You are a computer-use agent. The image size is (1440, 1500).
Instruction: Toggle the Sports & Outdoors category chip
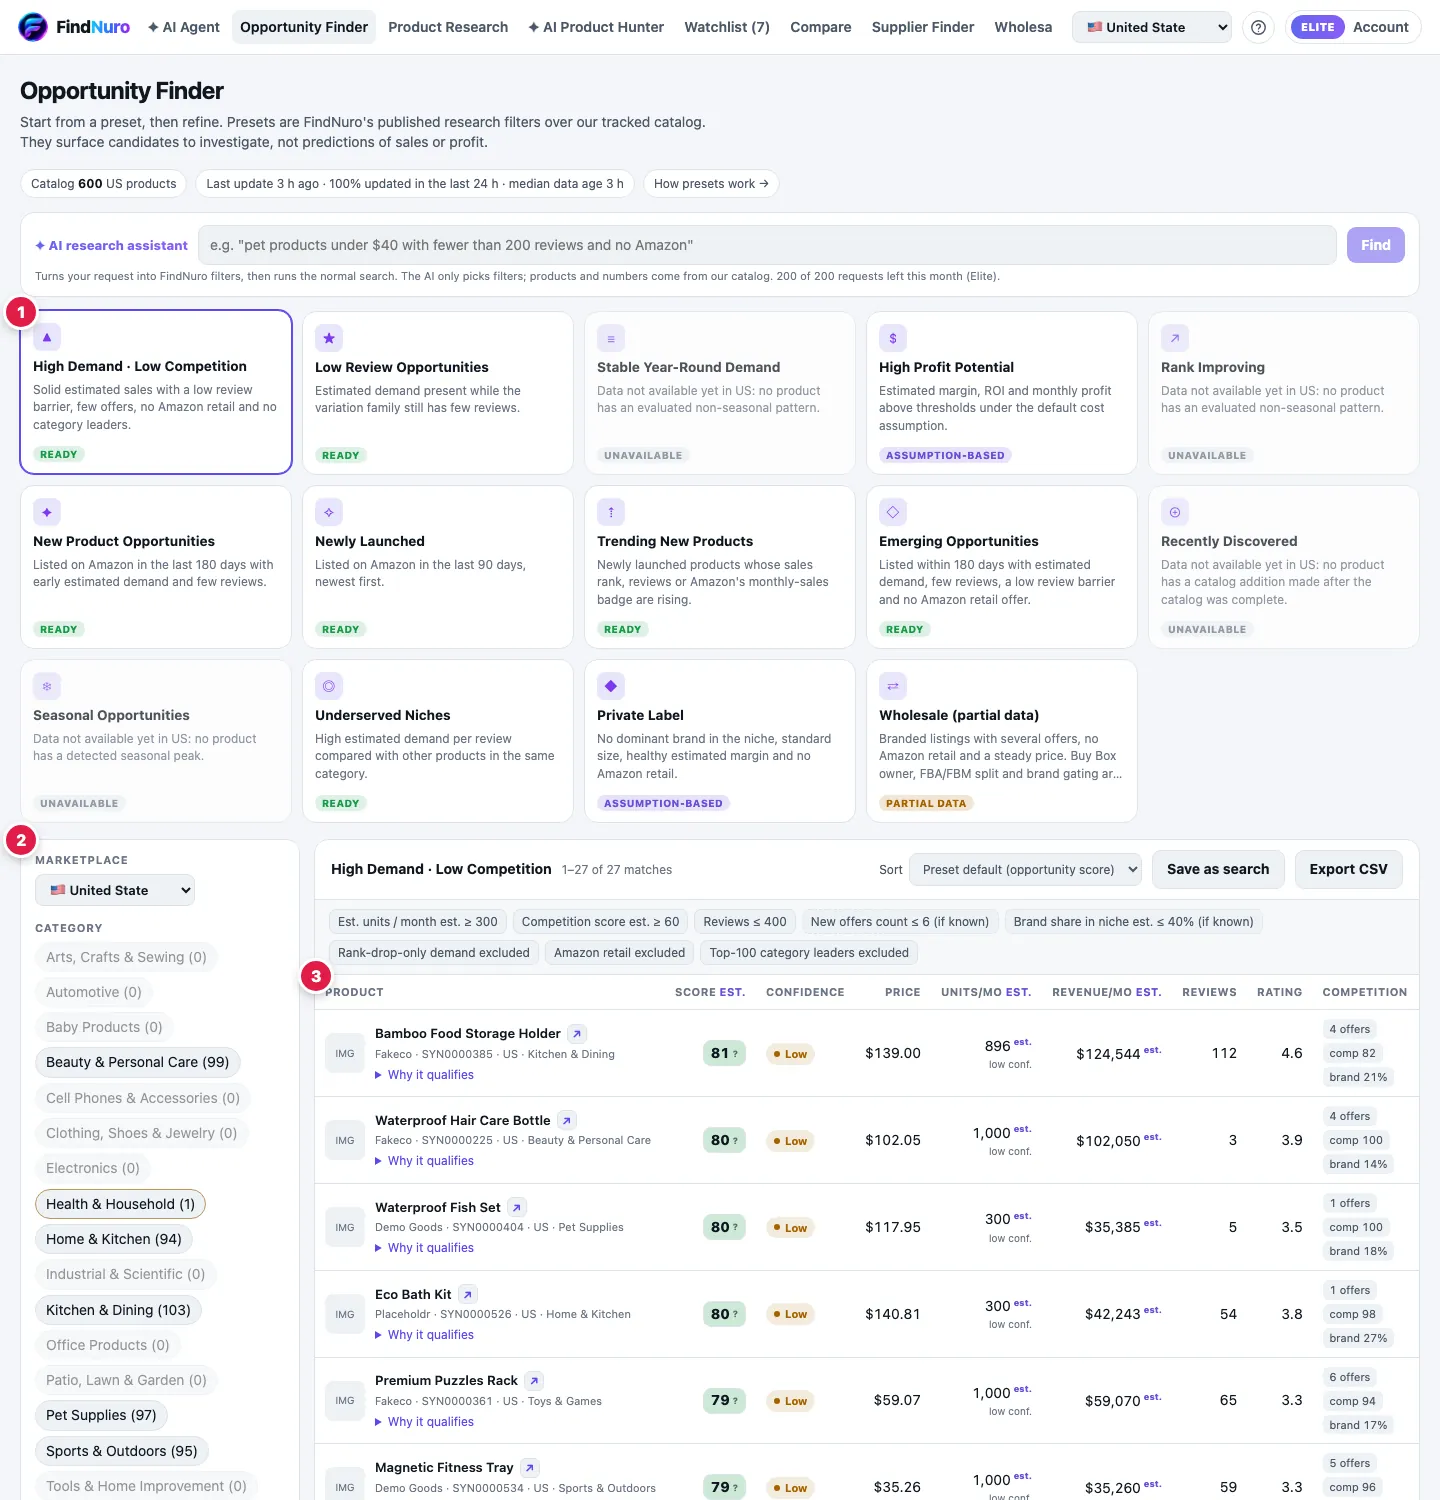click(122, 1451)
